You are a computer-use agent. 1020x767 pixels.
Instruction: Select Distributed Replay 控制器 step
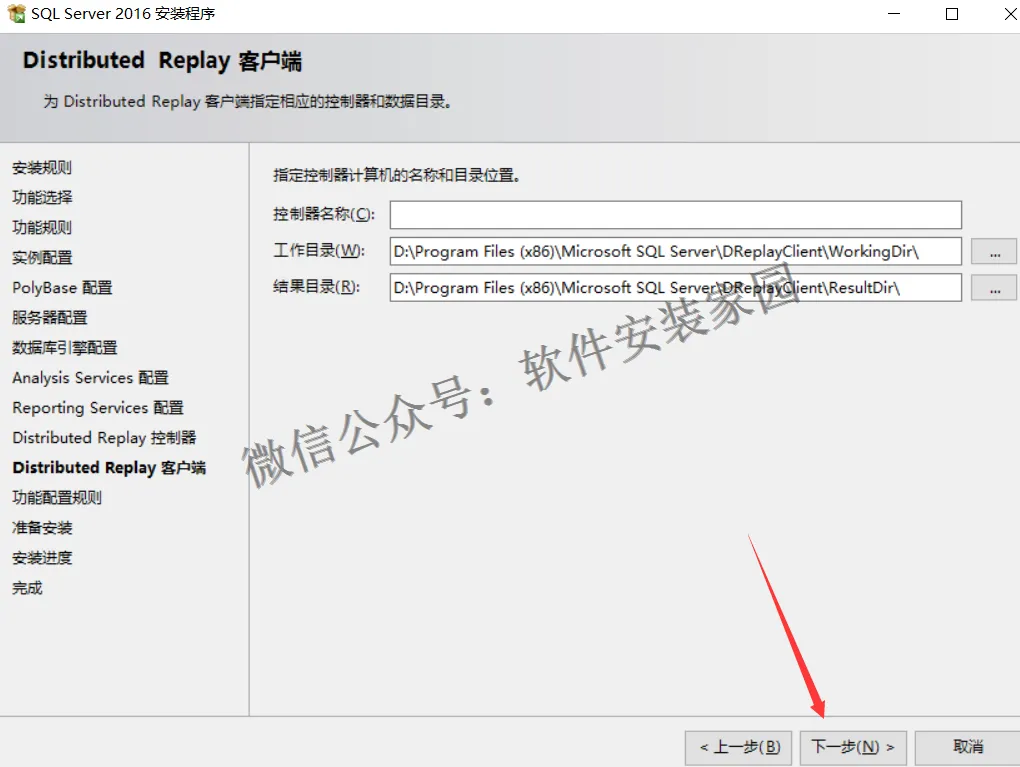coord(104,437)
